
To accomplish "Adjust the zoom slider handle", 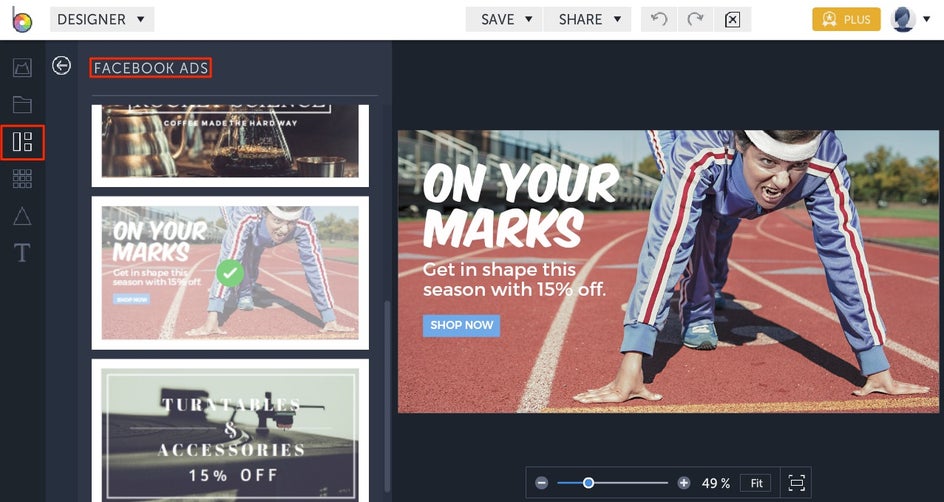I will click(588, 483).
